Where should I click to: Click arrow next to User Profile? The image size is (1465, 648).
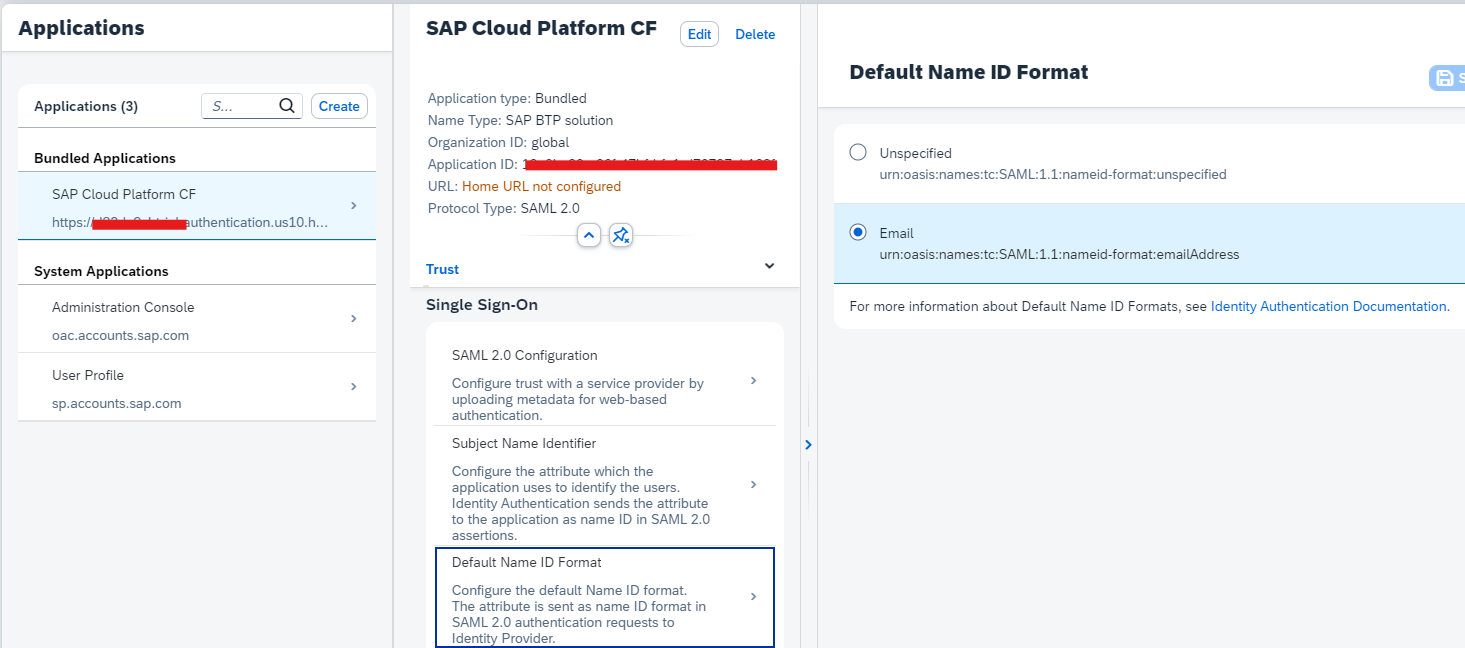[354, 387]
